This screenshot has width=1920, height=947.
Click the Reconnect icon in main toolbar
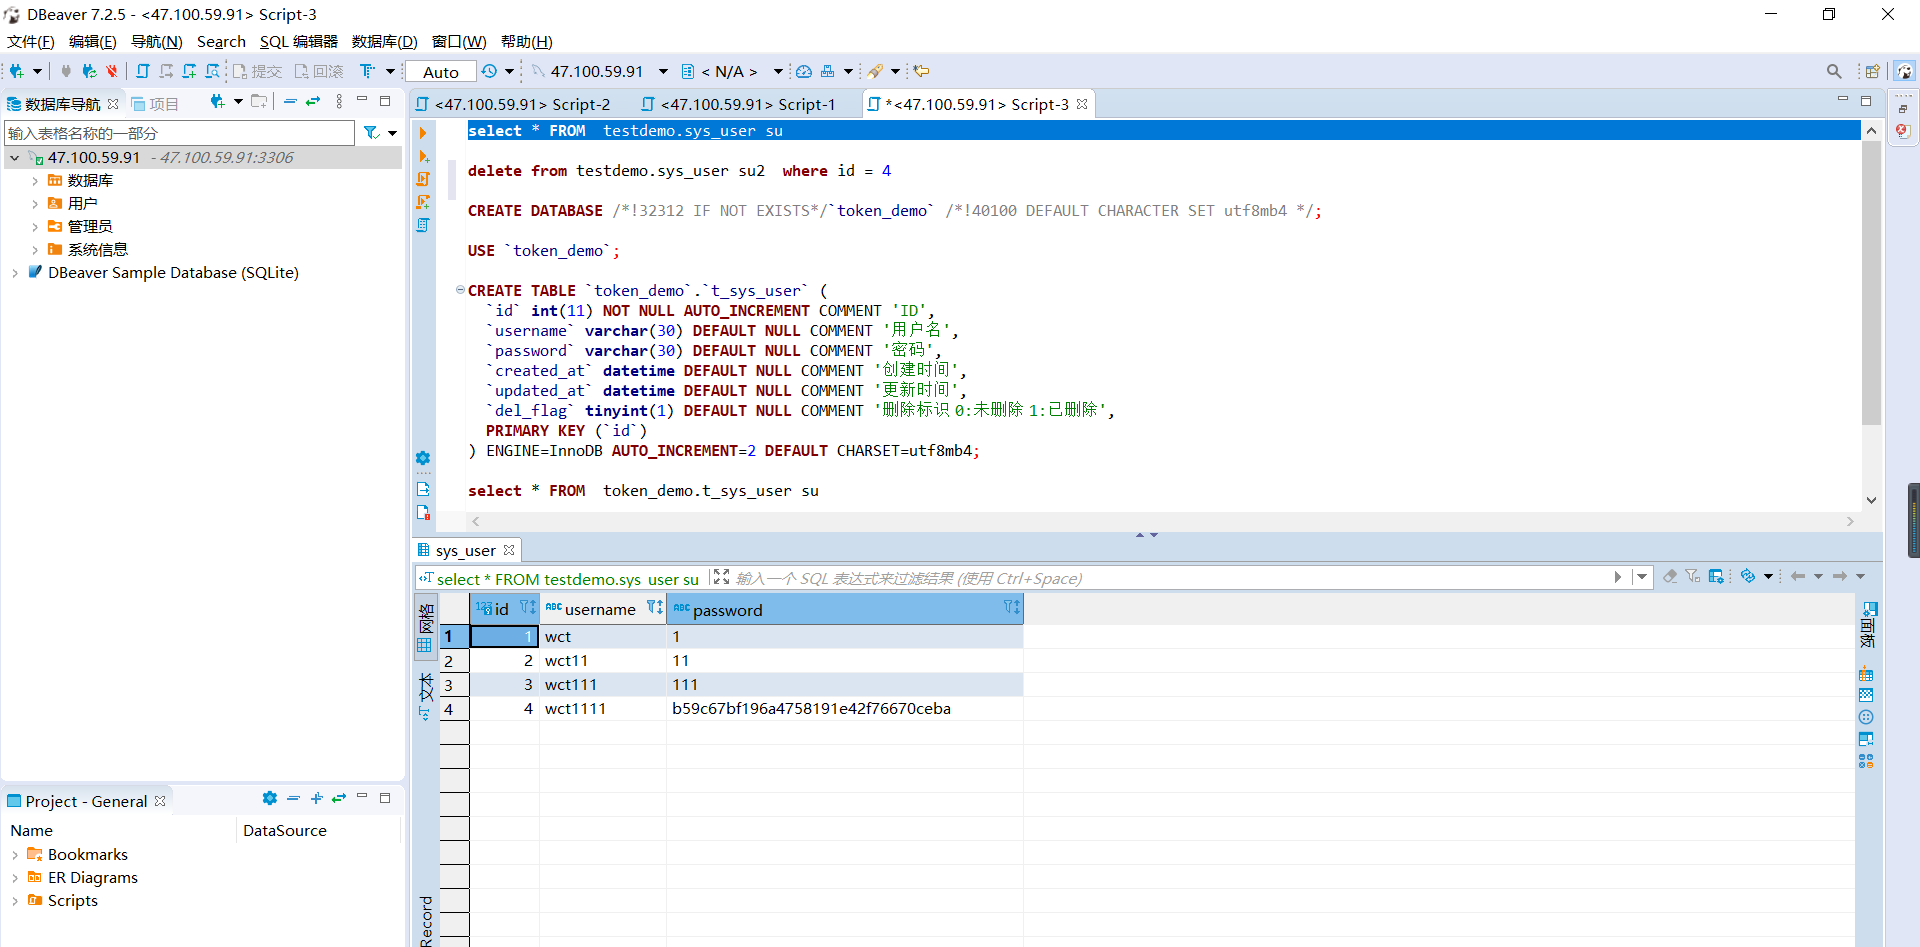click(89, 71)
